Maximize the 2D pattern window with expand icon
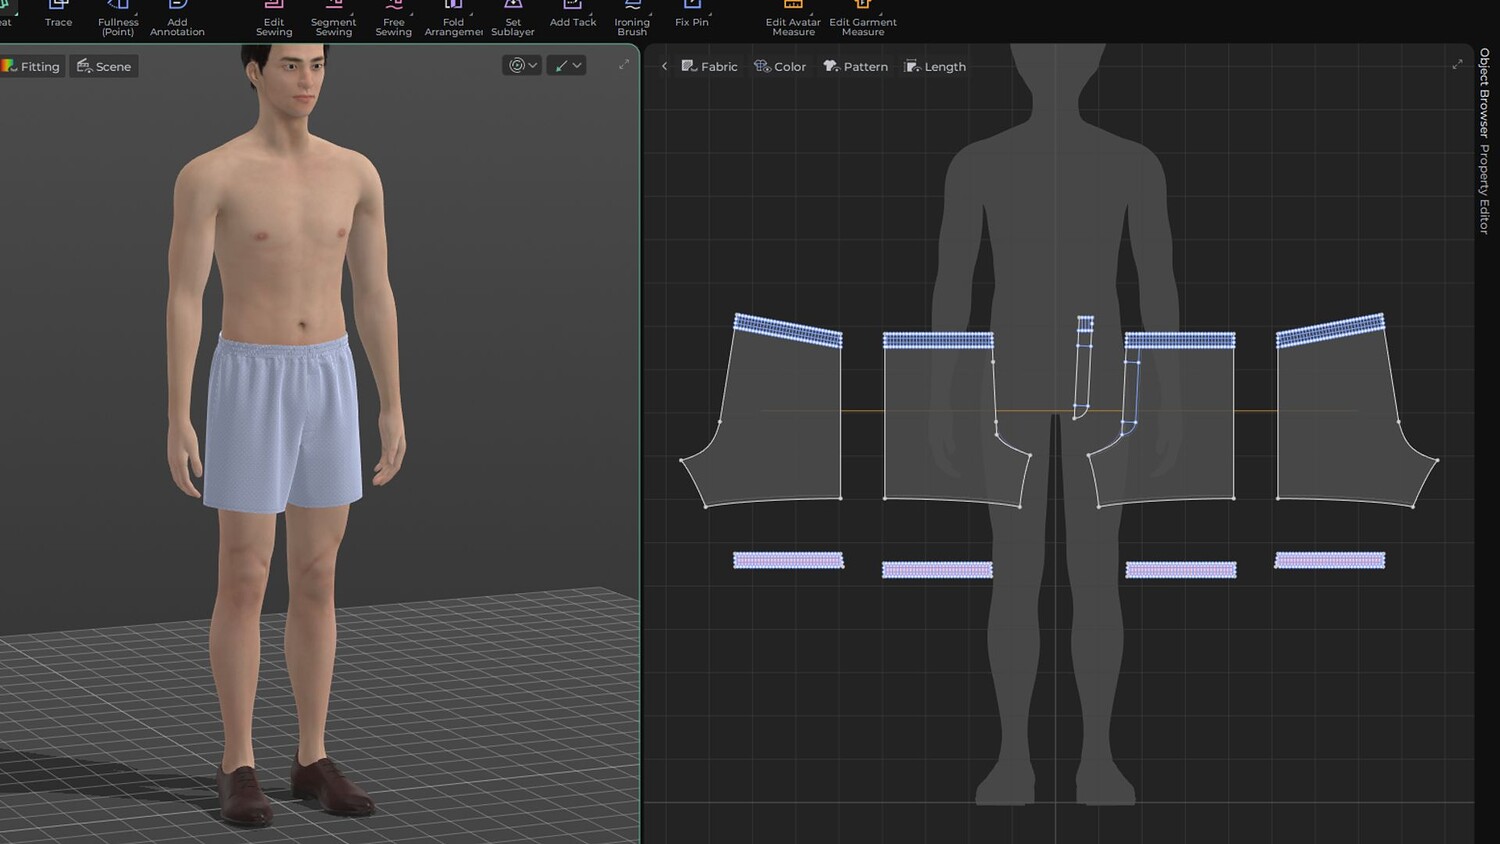Screen dimensions: 1500x844 click(1457, 64)
